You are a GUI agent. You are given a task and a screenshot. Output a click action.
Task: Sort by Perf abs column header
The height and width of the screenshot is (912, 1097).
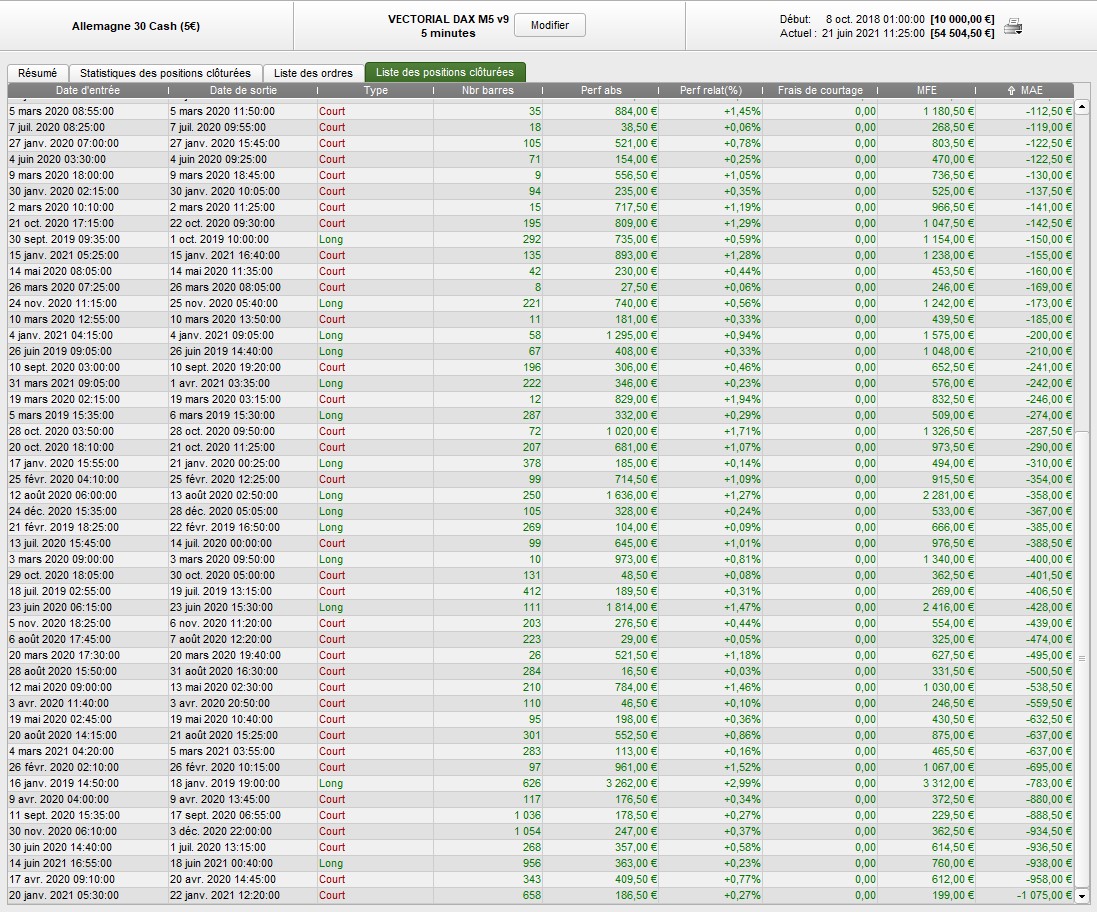[603, 91]
